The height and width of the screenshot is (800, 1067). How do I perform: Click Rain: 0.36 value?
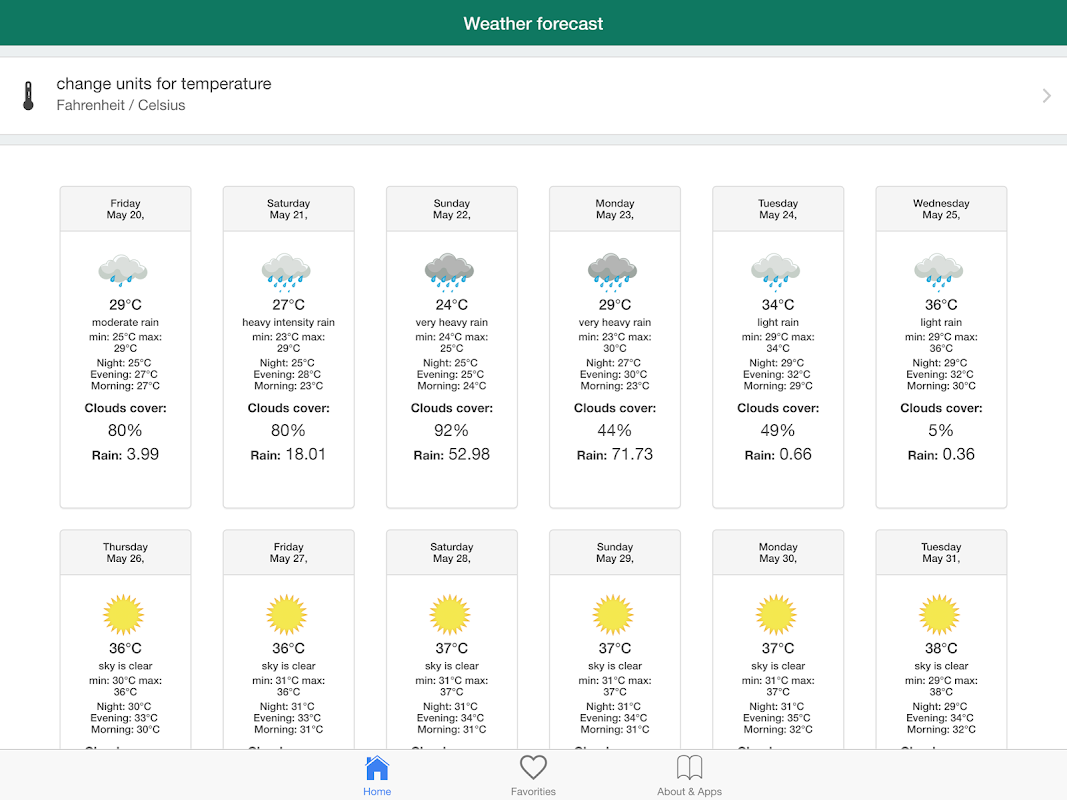(x=958, y=454)
